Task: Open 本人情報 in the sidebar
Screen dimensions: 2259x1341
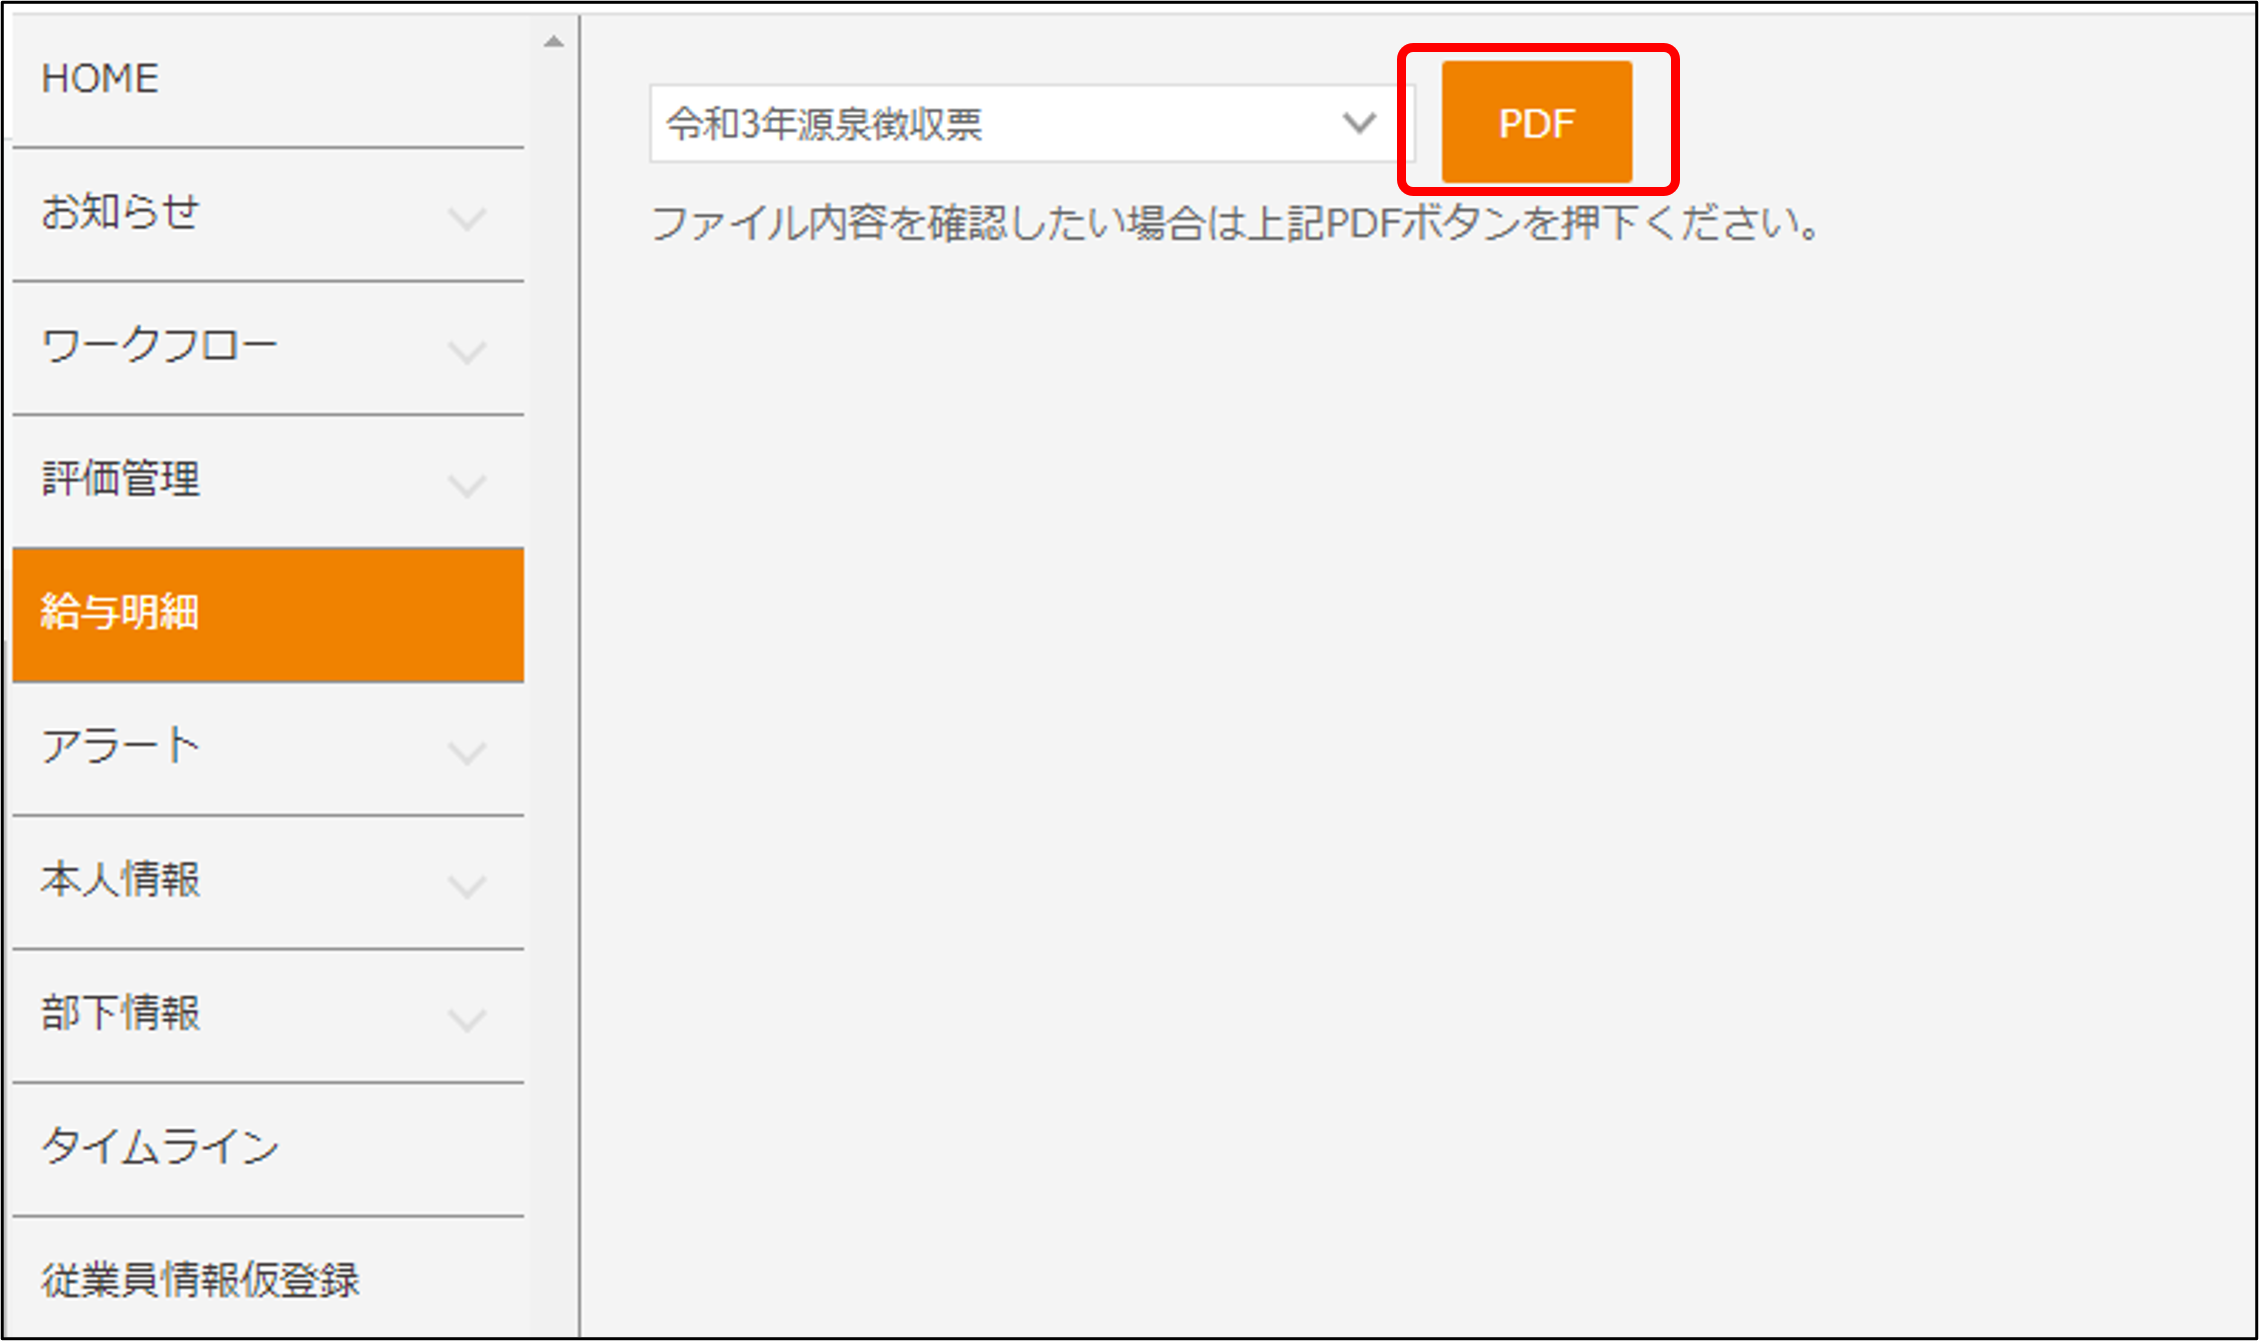Action: [120, 879]
